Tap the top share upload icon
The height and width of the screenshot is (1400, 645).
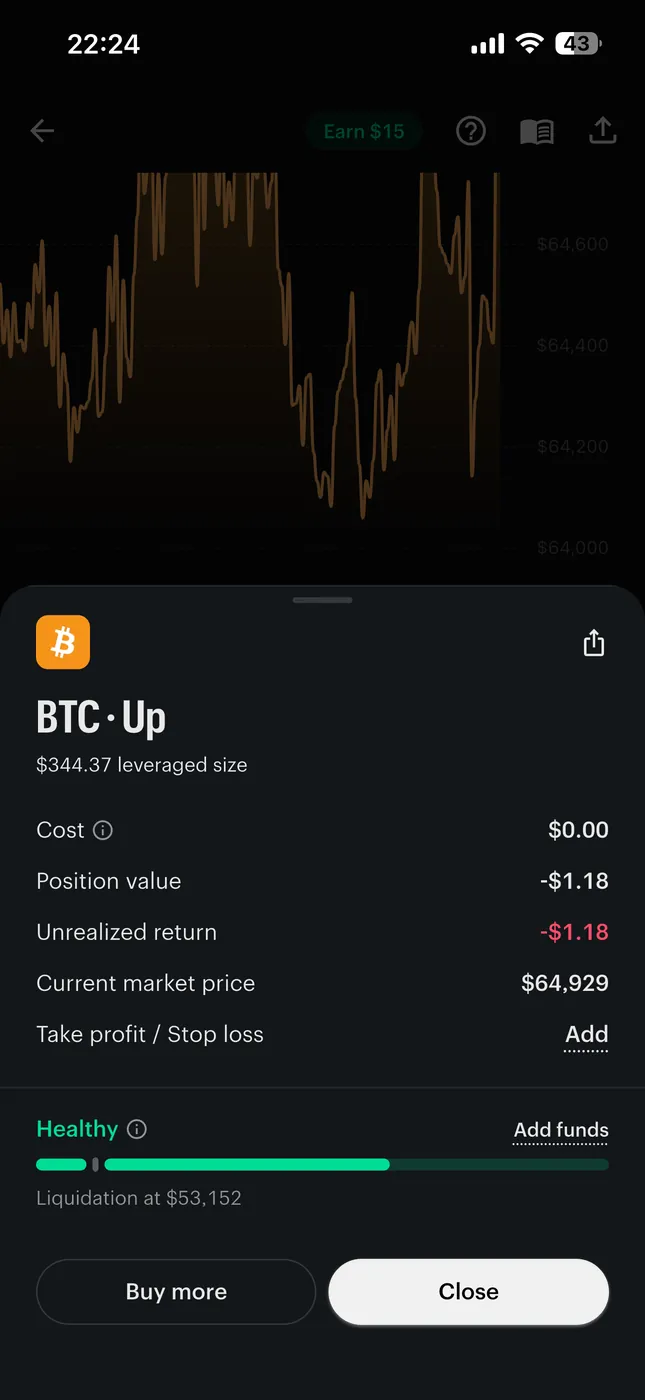coord(602,130)
